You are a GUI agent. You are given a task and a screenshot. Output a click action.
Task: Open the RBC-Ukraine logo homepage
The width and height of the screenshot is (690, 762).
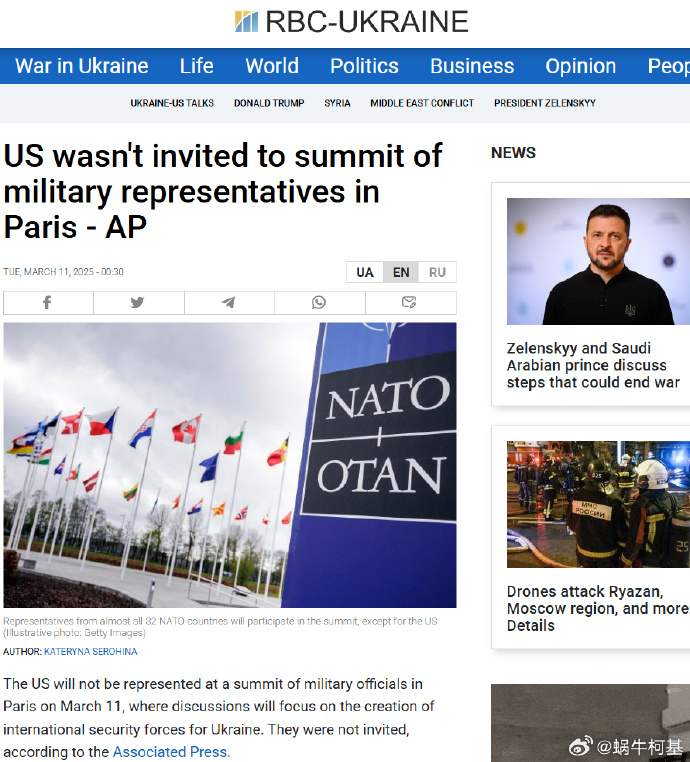point(351,22)
